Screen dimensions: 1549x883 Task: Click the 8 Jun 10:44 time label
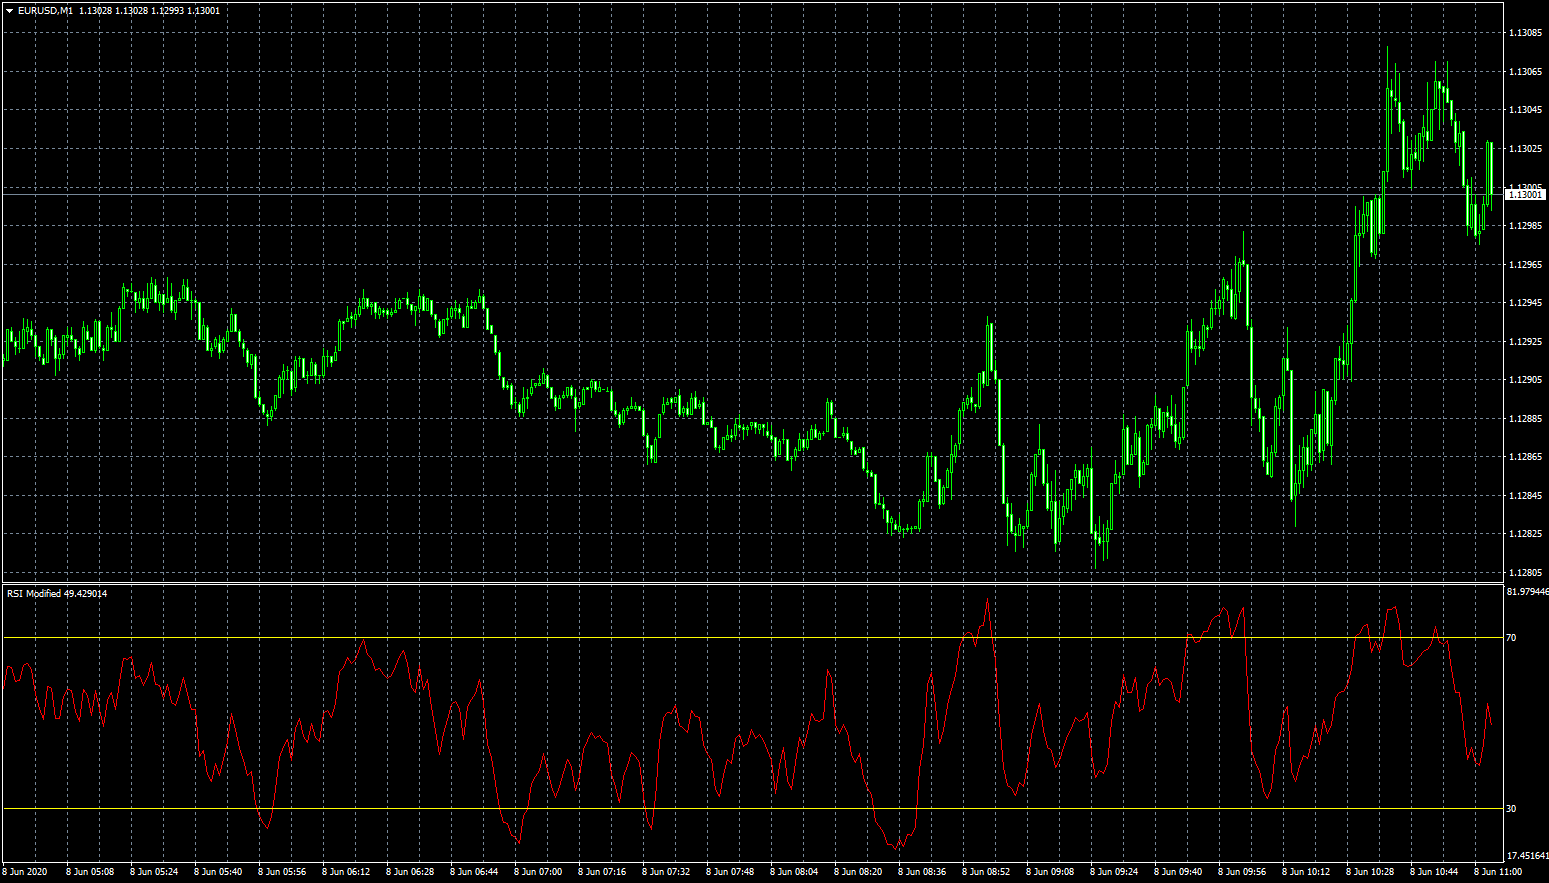pos(1434,872)
